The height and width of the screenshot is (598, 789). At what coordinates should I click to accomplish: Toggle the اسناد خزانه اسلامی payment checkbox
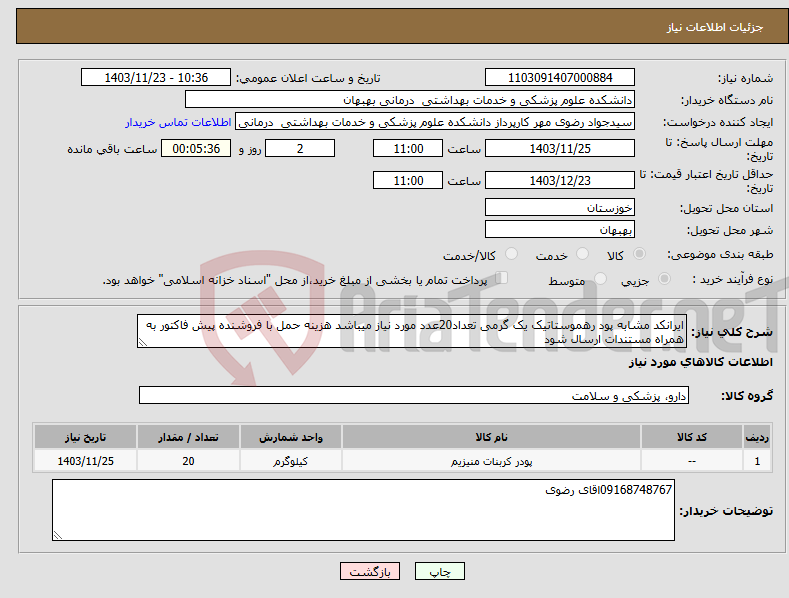point(502,278)
